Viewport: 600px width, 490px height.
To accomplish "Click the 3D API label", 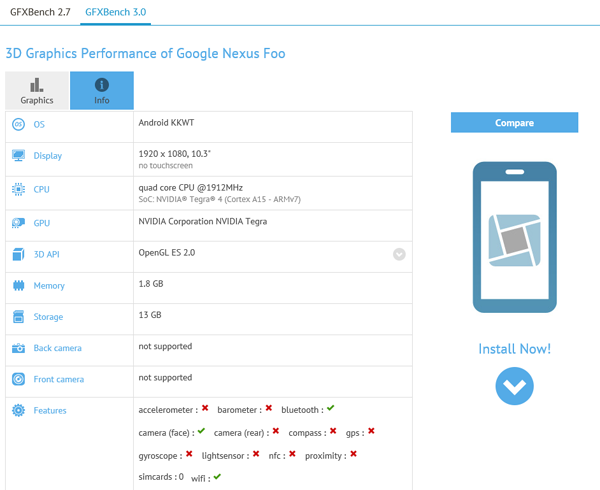I will 47,254.
